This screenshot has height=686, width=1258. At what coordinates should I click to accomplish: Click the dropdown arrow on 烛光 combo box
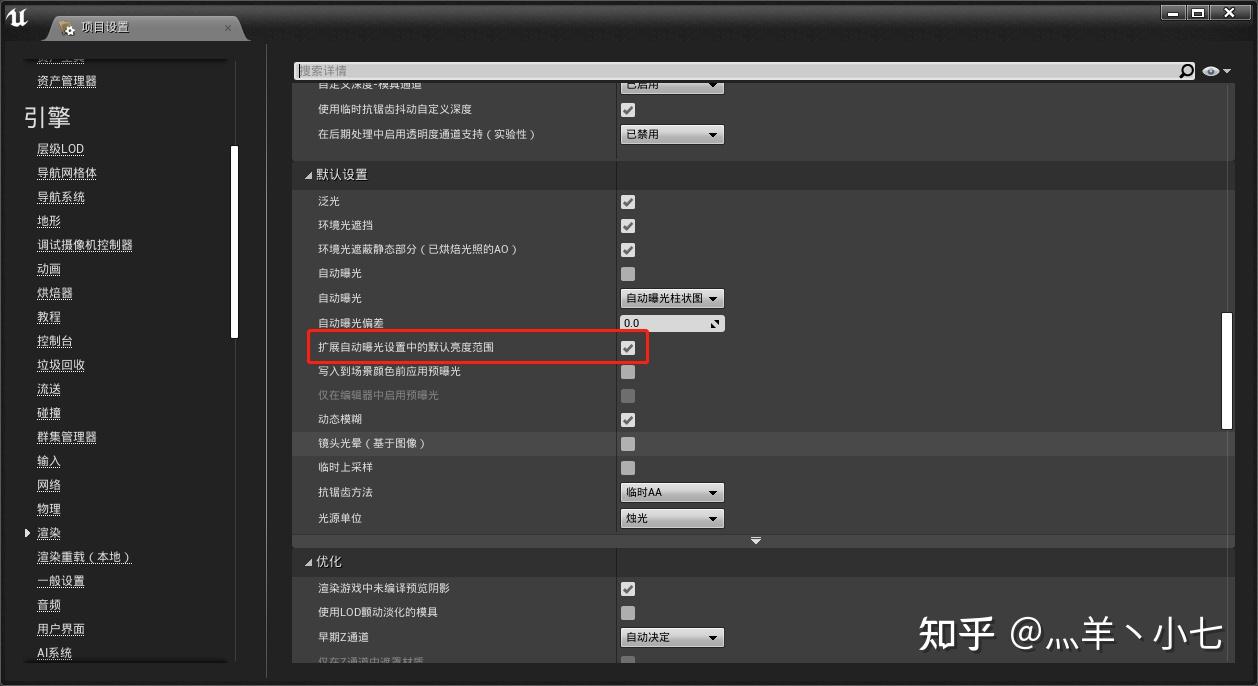pyautogui.click(x=714, y=518)
